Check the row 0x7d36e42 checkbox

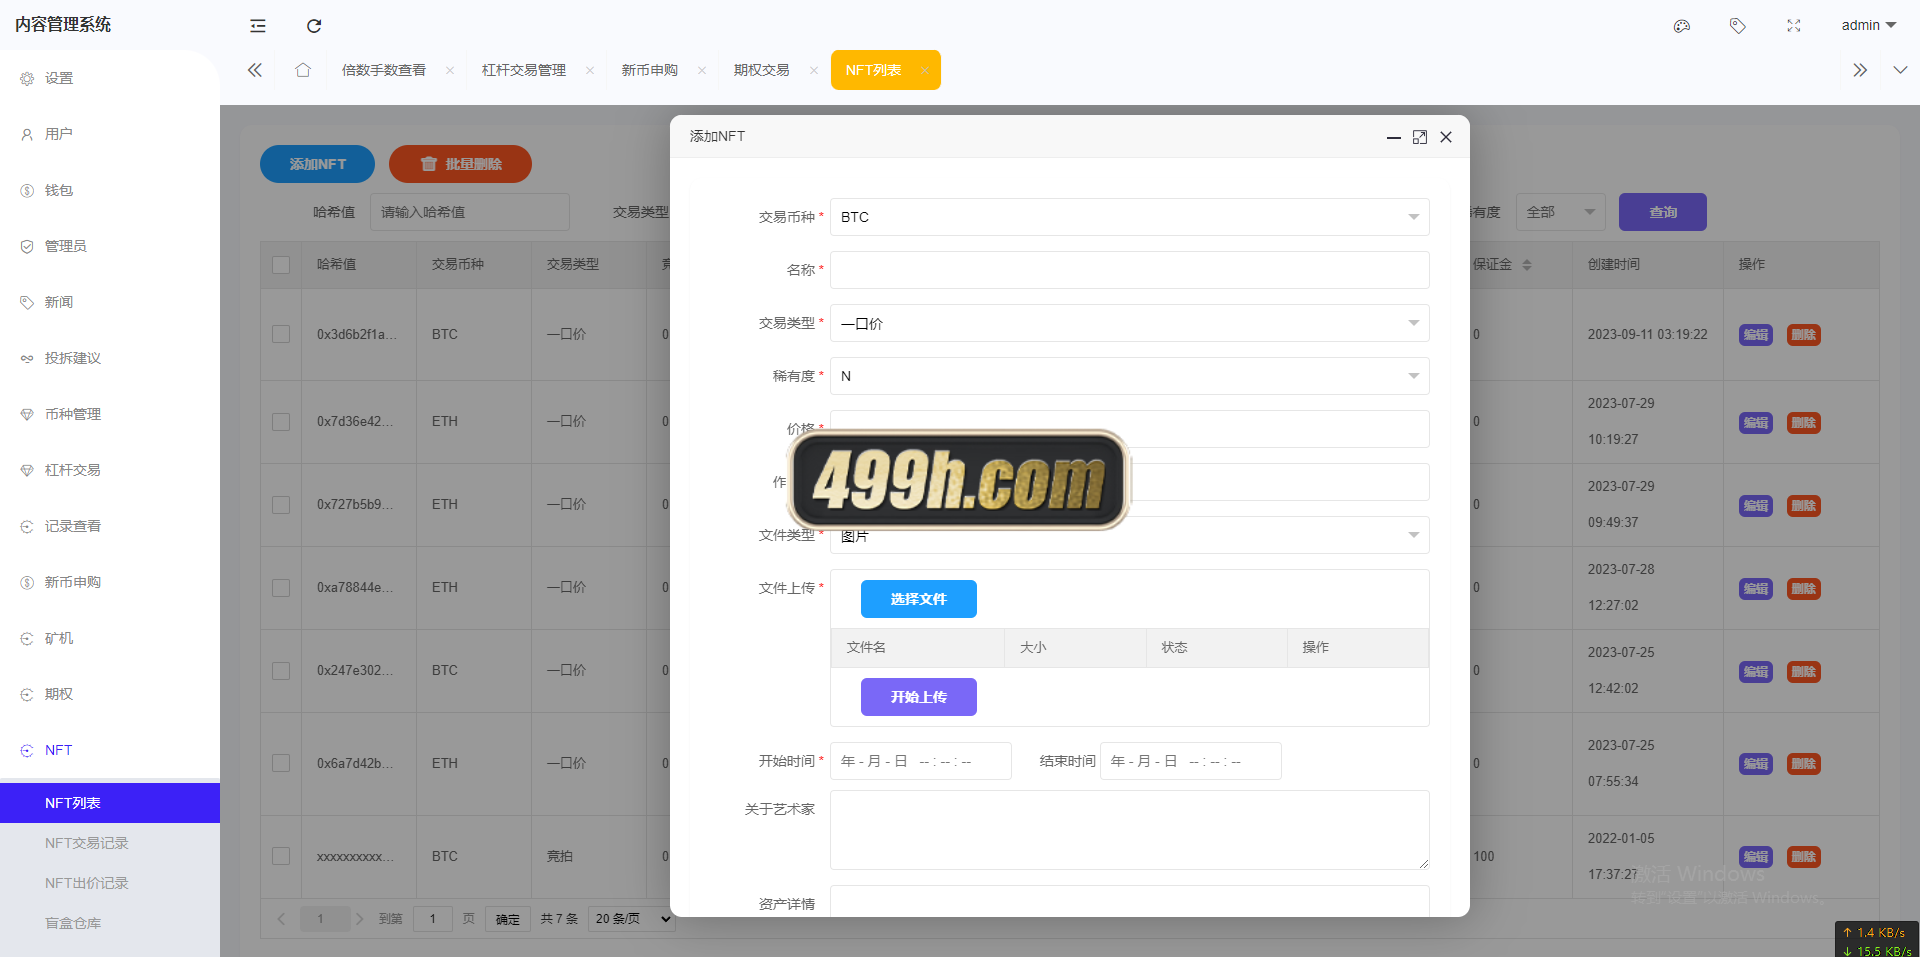click(281, 422)
